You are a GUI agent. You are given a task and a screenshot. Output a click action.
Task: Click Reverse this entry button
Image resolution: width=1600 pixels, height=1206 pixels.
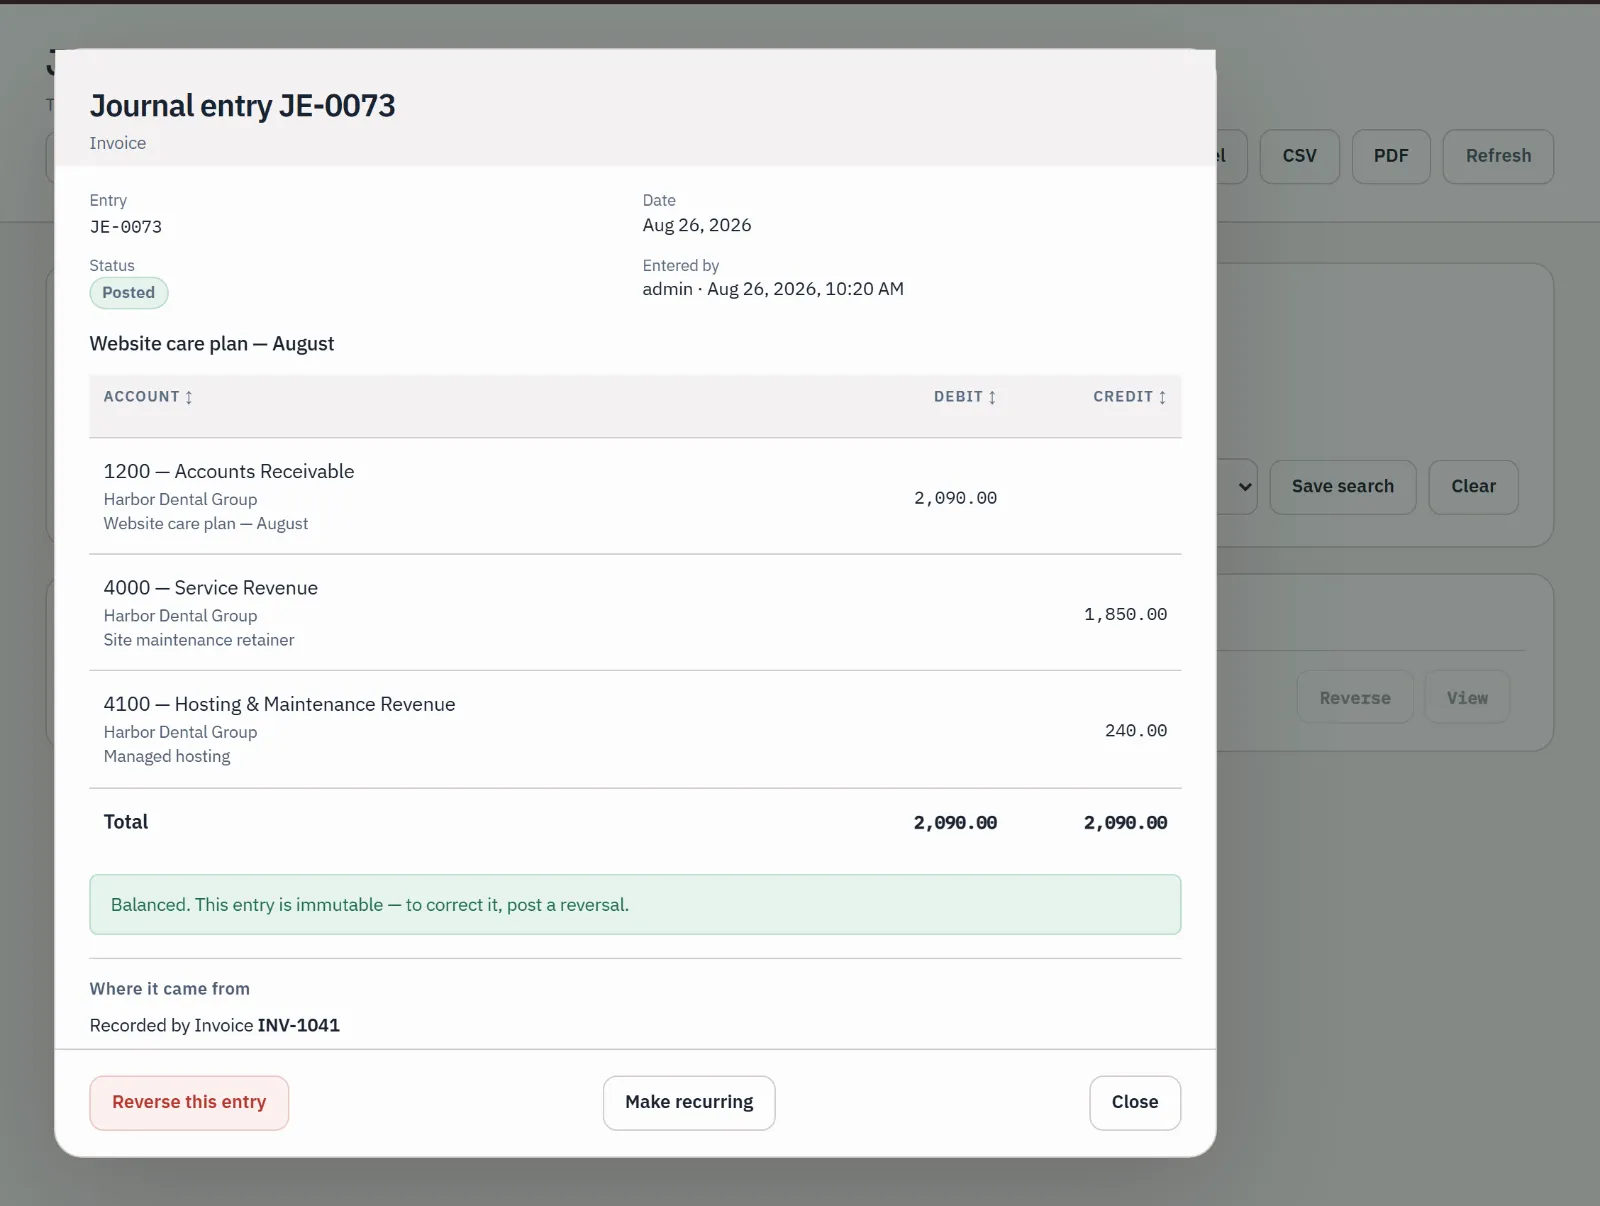[x=189, y=1103]
